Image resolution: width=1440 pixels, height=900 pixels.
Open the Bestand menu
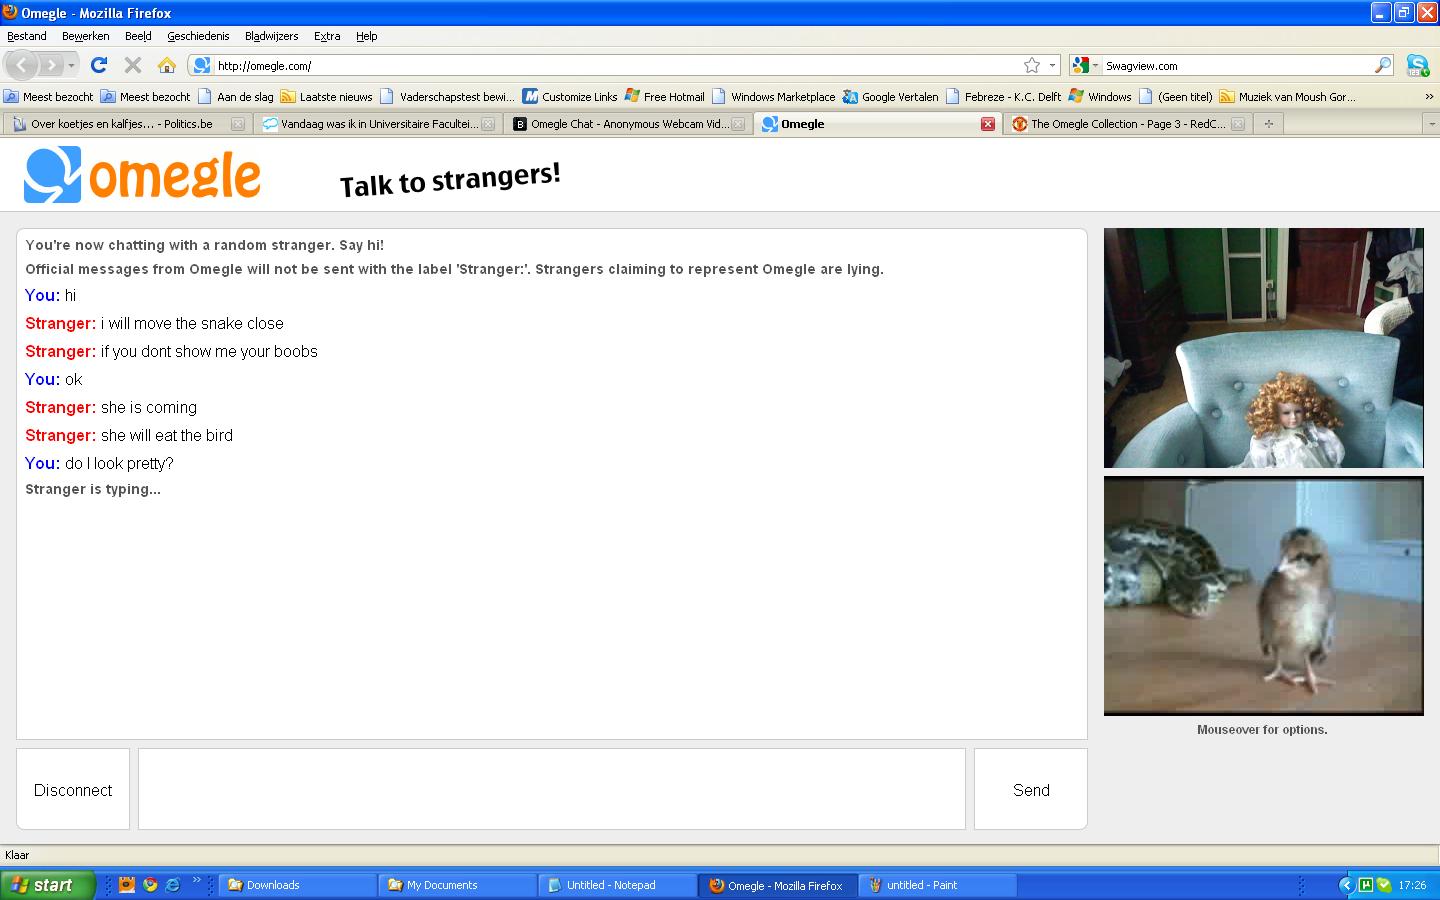27,36
